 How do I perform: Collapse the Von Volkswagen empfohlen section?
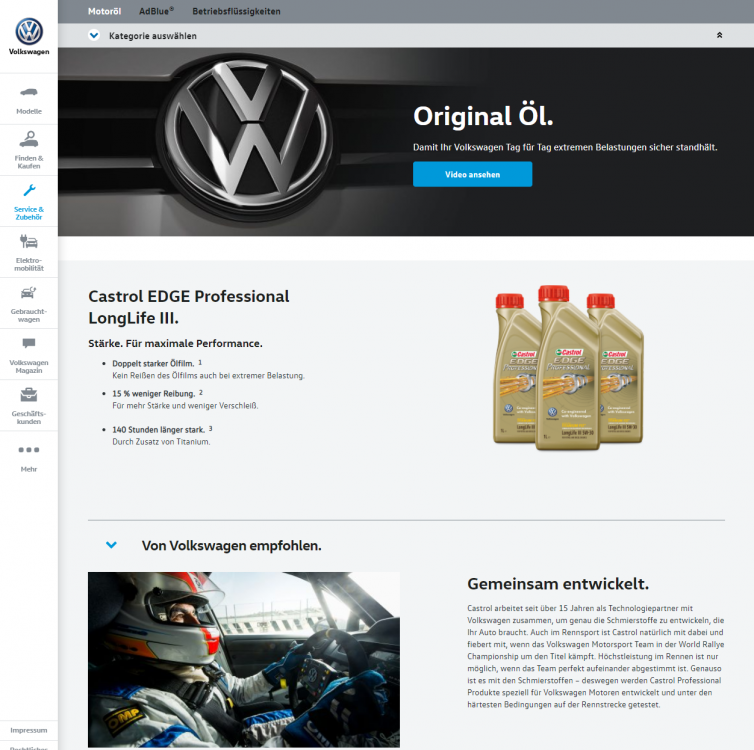click(x=111, y=545)
